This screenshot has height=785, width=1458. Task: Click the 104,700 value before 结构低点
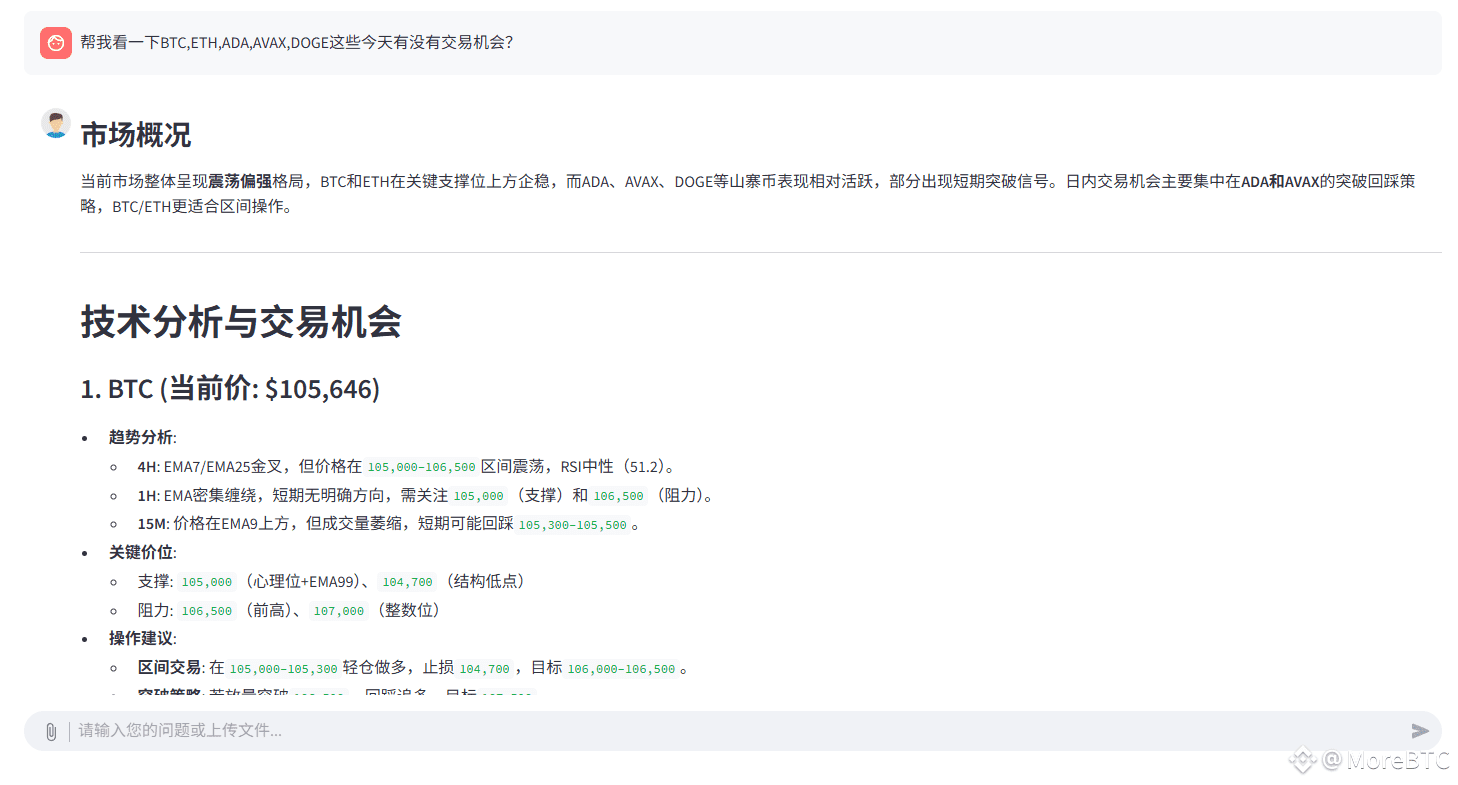(407, 582)
